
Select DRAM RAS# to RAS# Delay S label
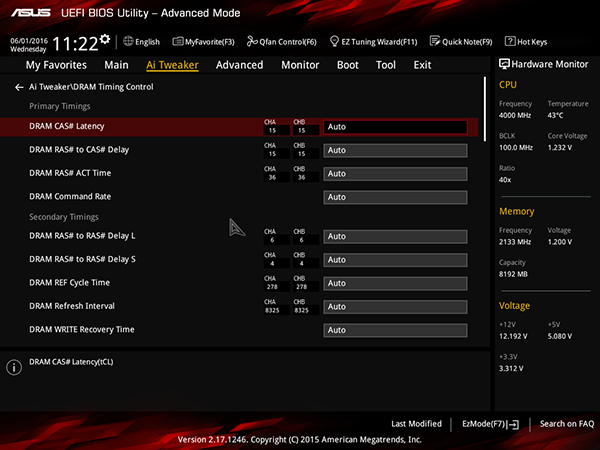point(82,259)
